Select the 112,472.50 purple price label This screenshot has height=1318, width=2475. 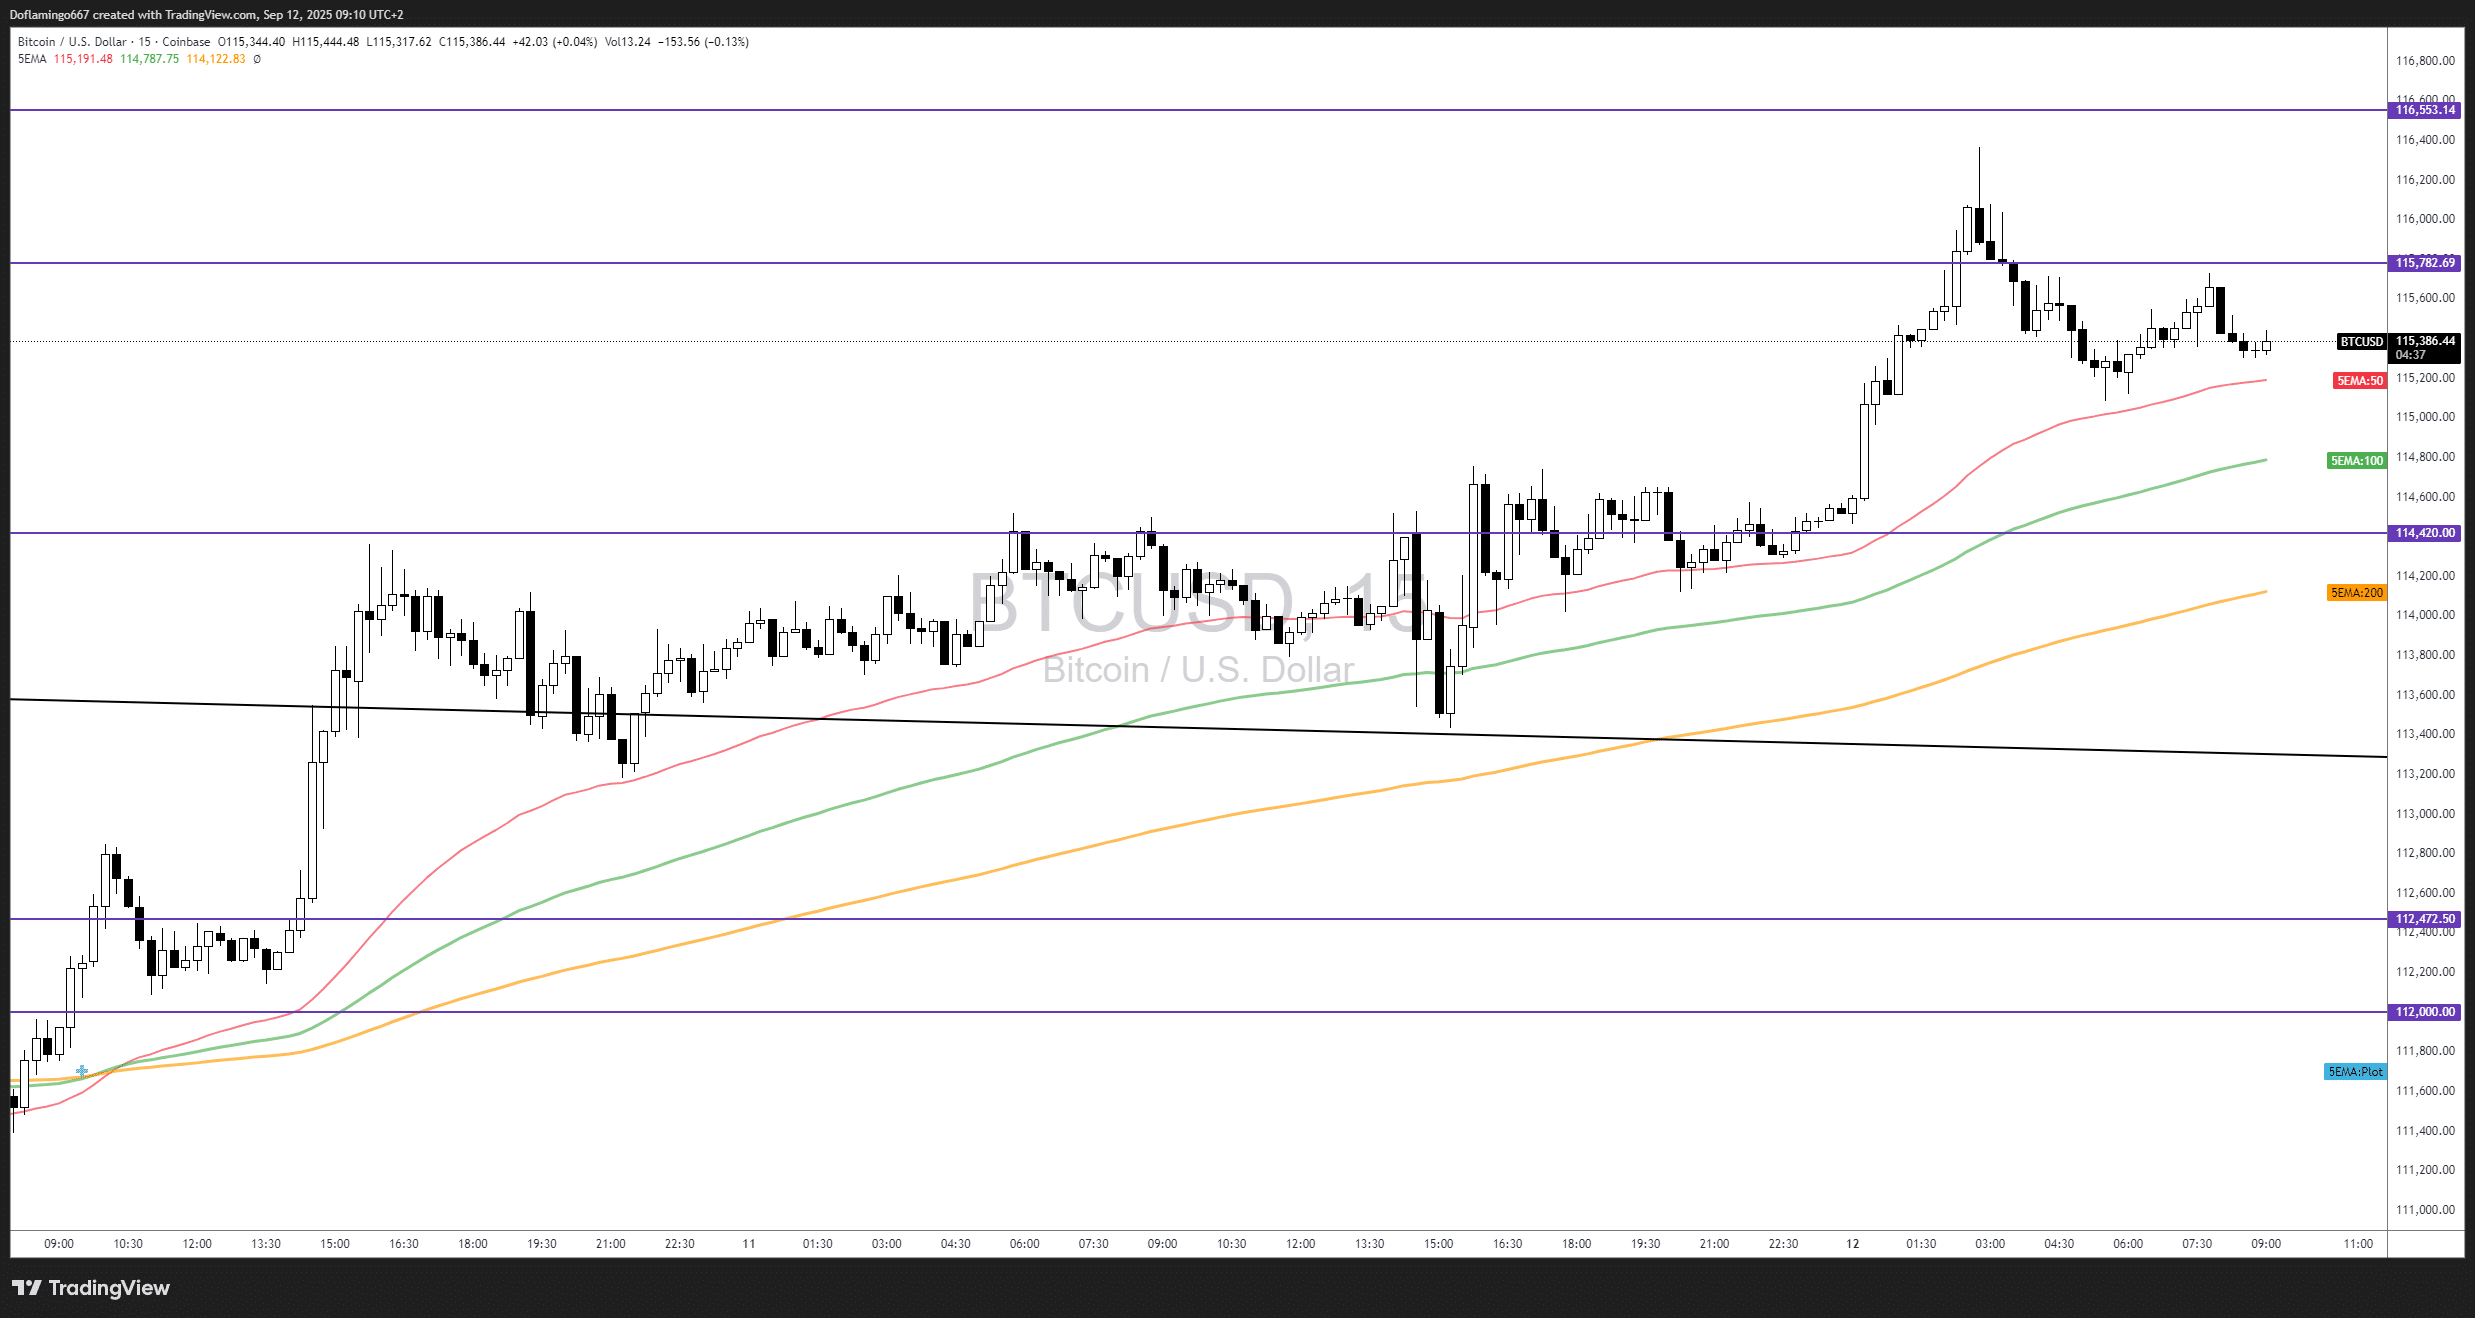coord(2424,919)
